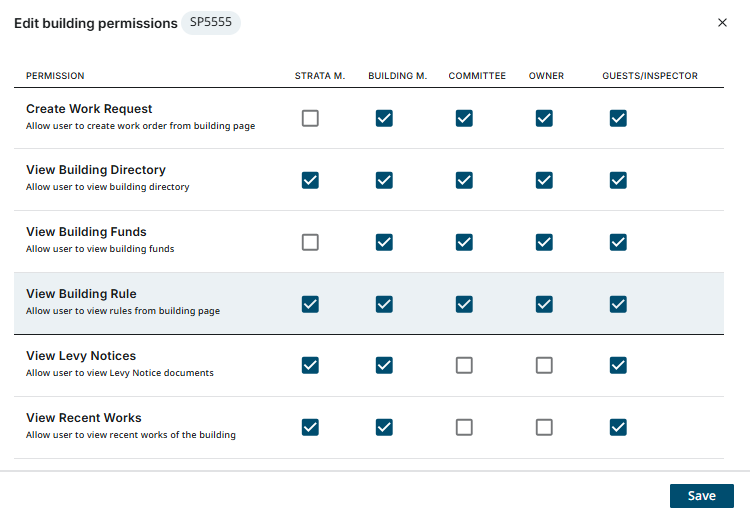750x520 pixels.
Task: Uncheck Create Work Request for Committee
Action: click(464, 118)
